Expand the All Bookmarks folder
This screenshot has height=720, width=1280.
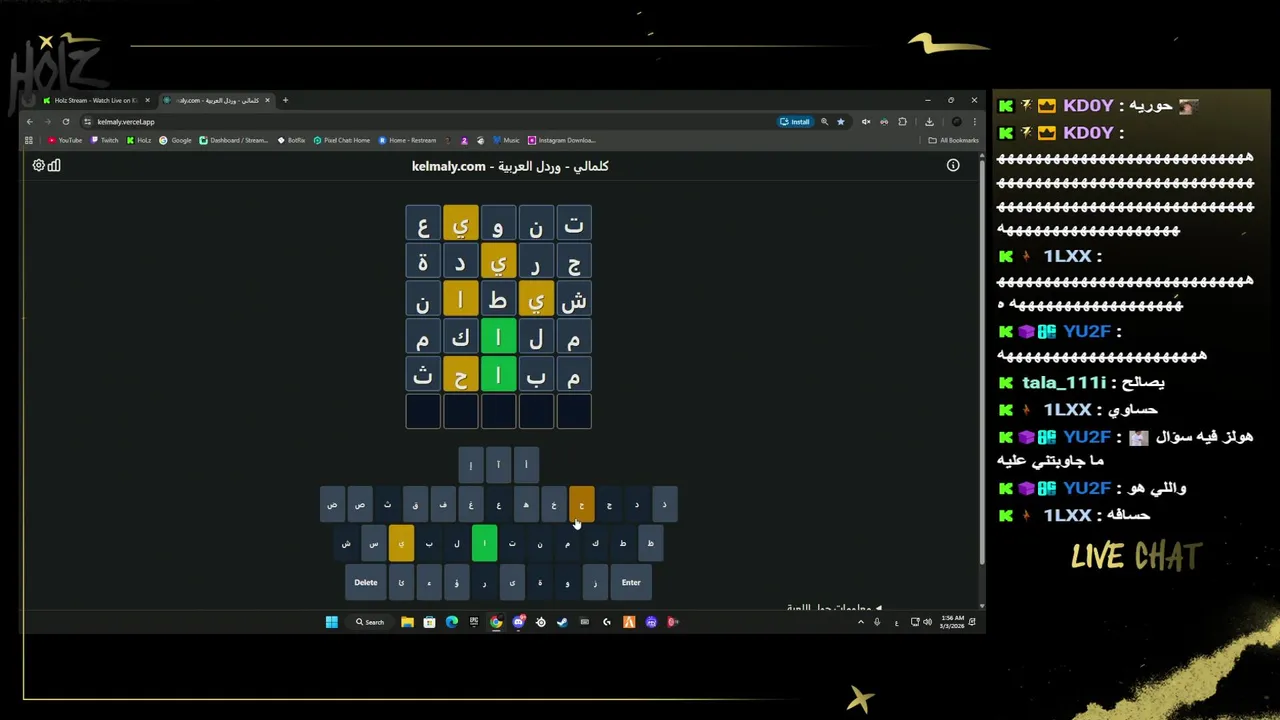pos(953,140)
